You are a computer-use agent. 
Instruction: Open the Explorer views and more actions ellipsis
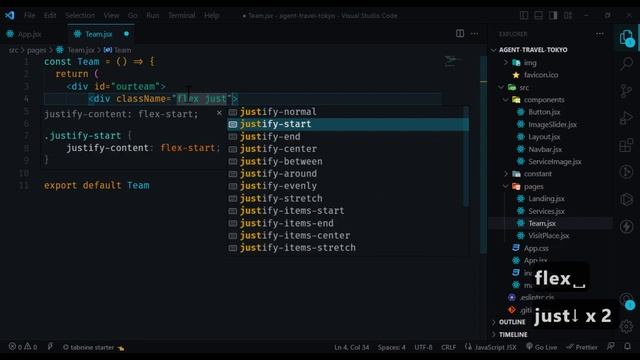[x=600, y=34]
